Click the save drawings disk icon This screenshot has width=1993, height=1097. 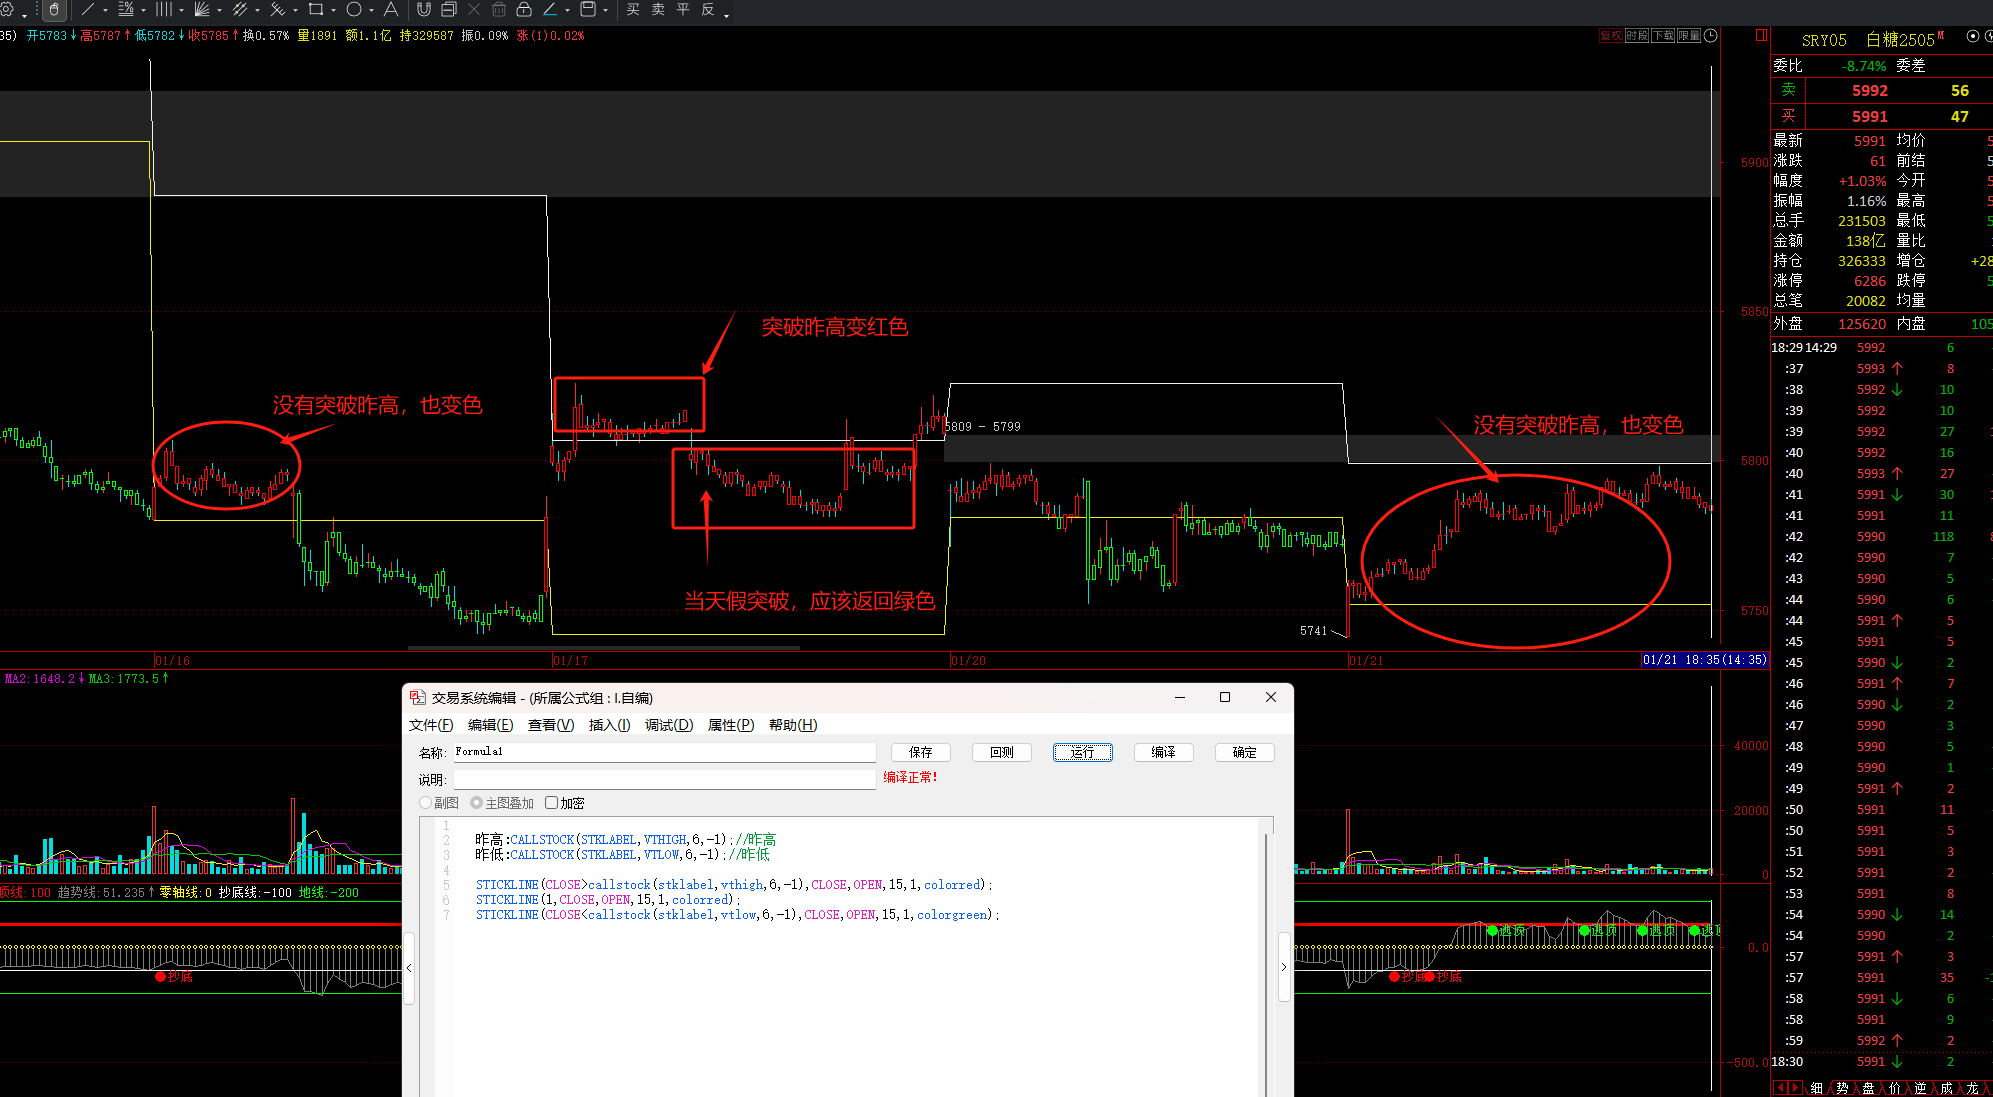tap(588, 9)
